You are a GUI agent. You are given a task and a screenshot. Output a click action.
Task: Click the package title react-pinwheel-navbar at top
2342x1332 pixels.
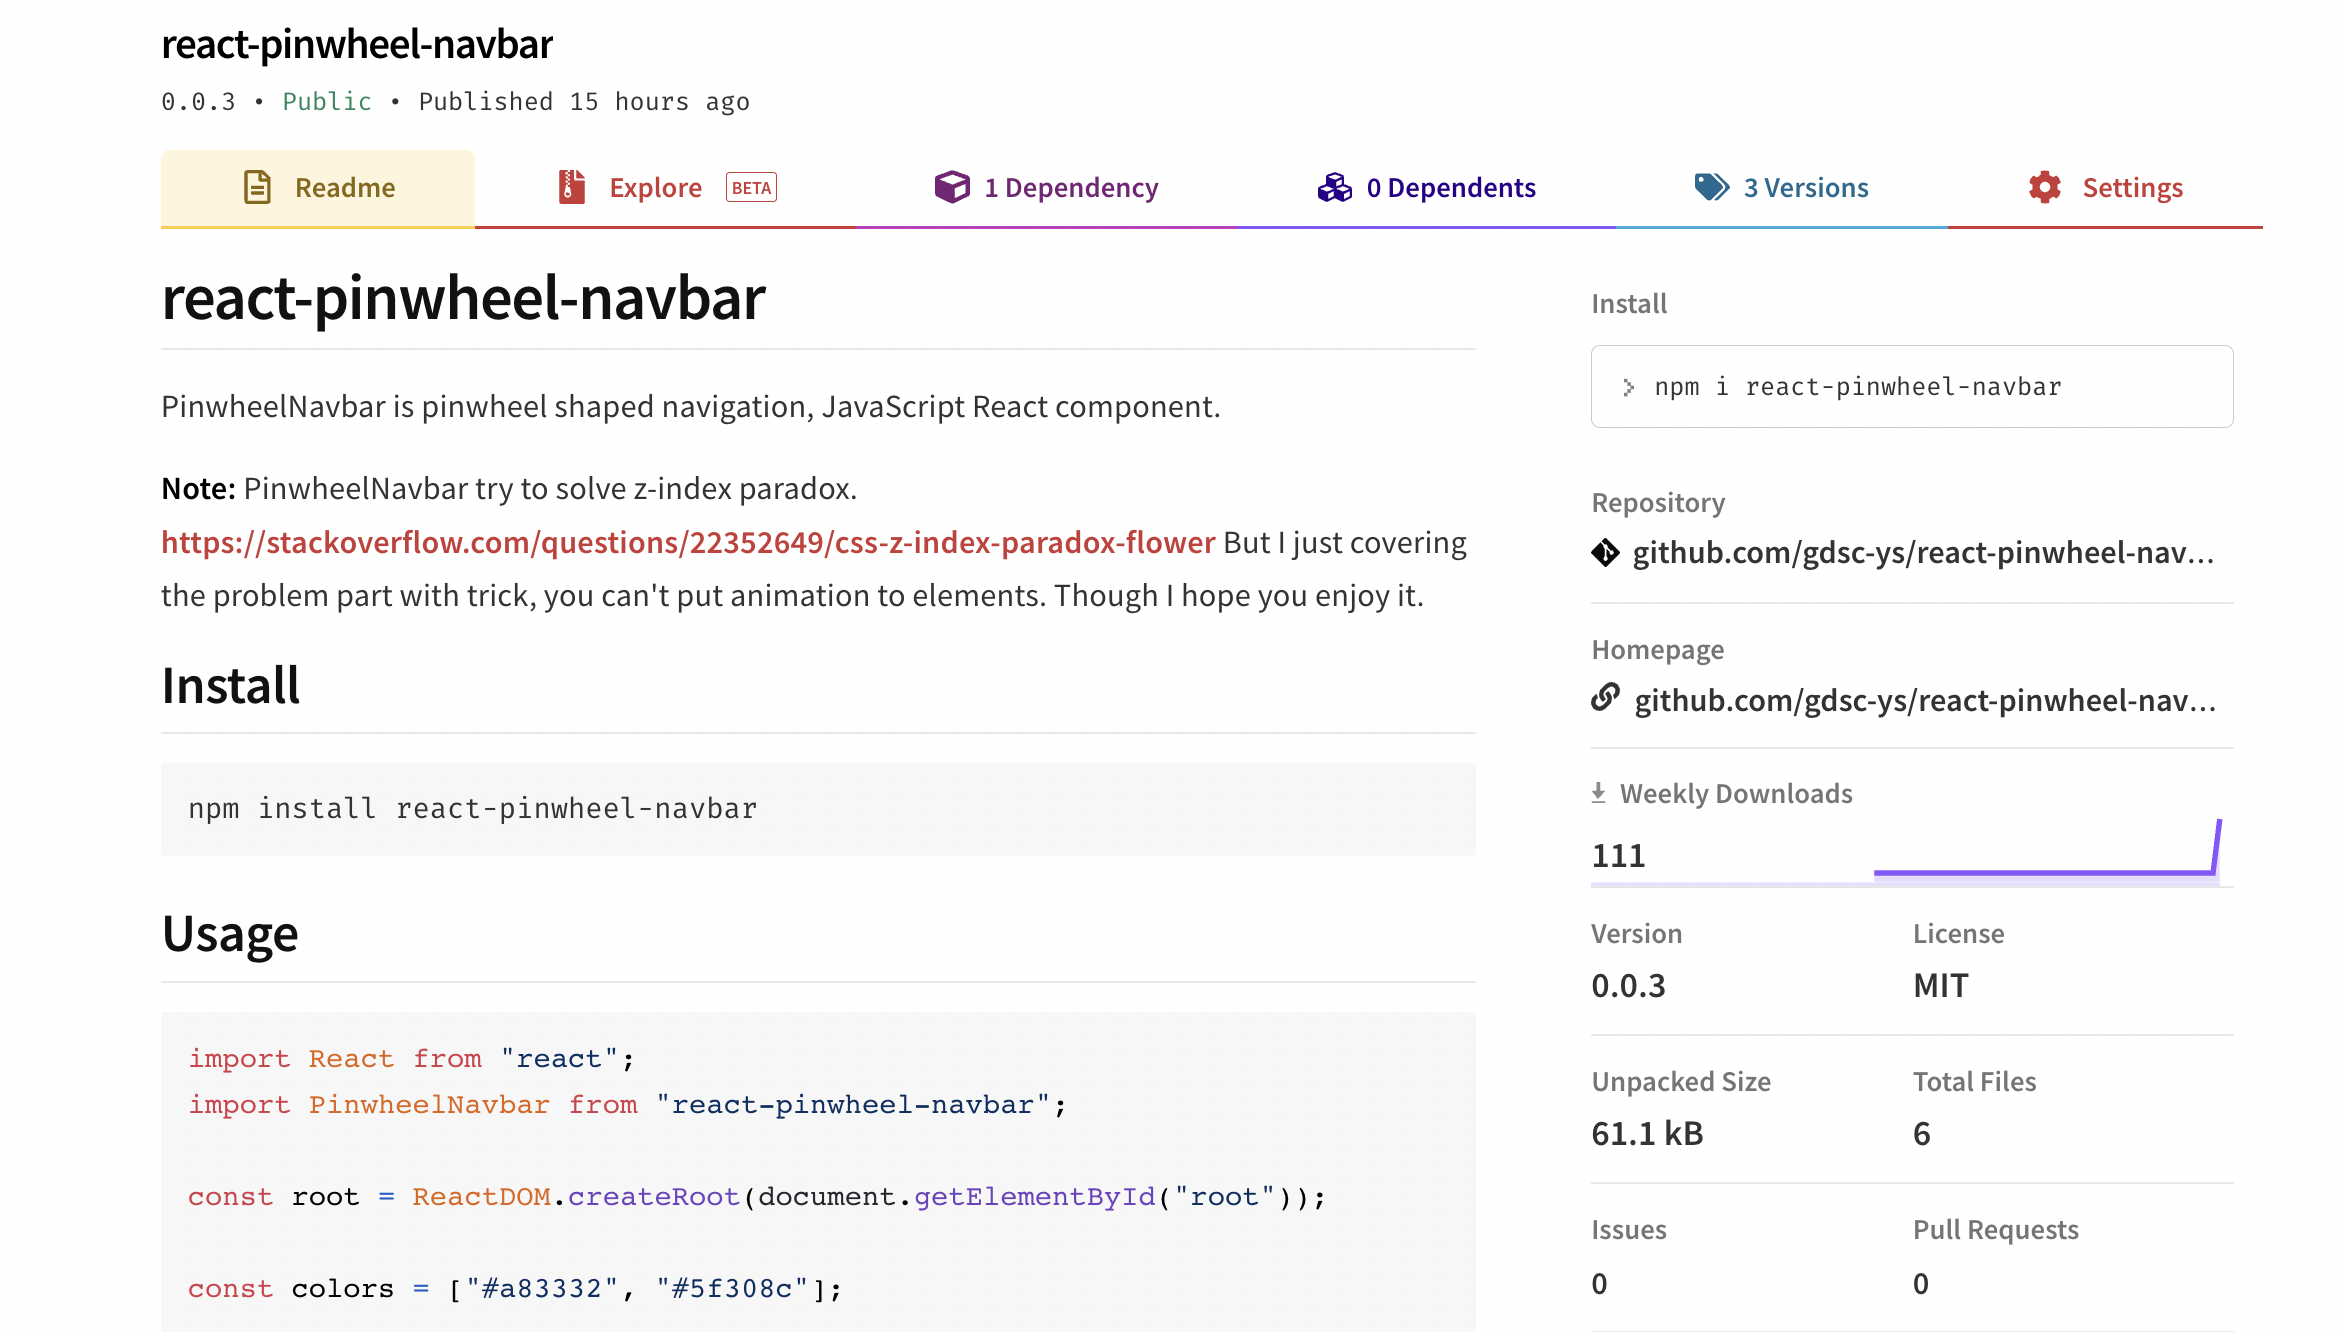357,44
